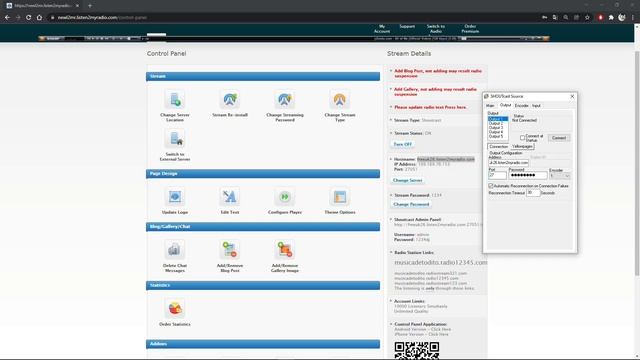
Task: Open the Encoder dropdown in SHOUTcast Source
Action: [560, 176]
